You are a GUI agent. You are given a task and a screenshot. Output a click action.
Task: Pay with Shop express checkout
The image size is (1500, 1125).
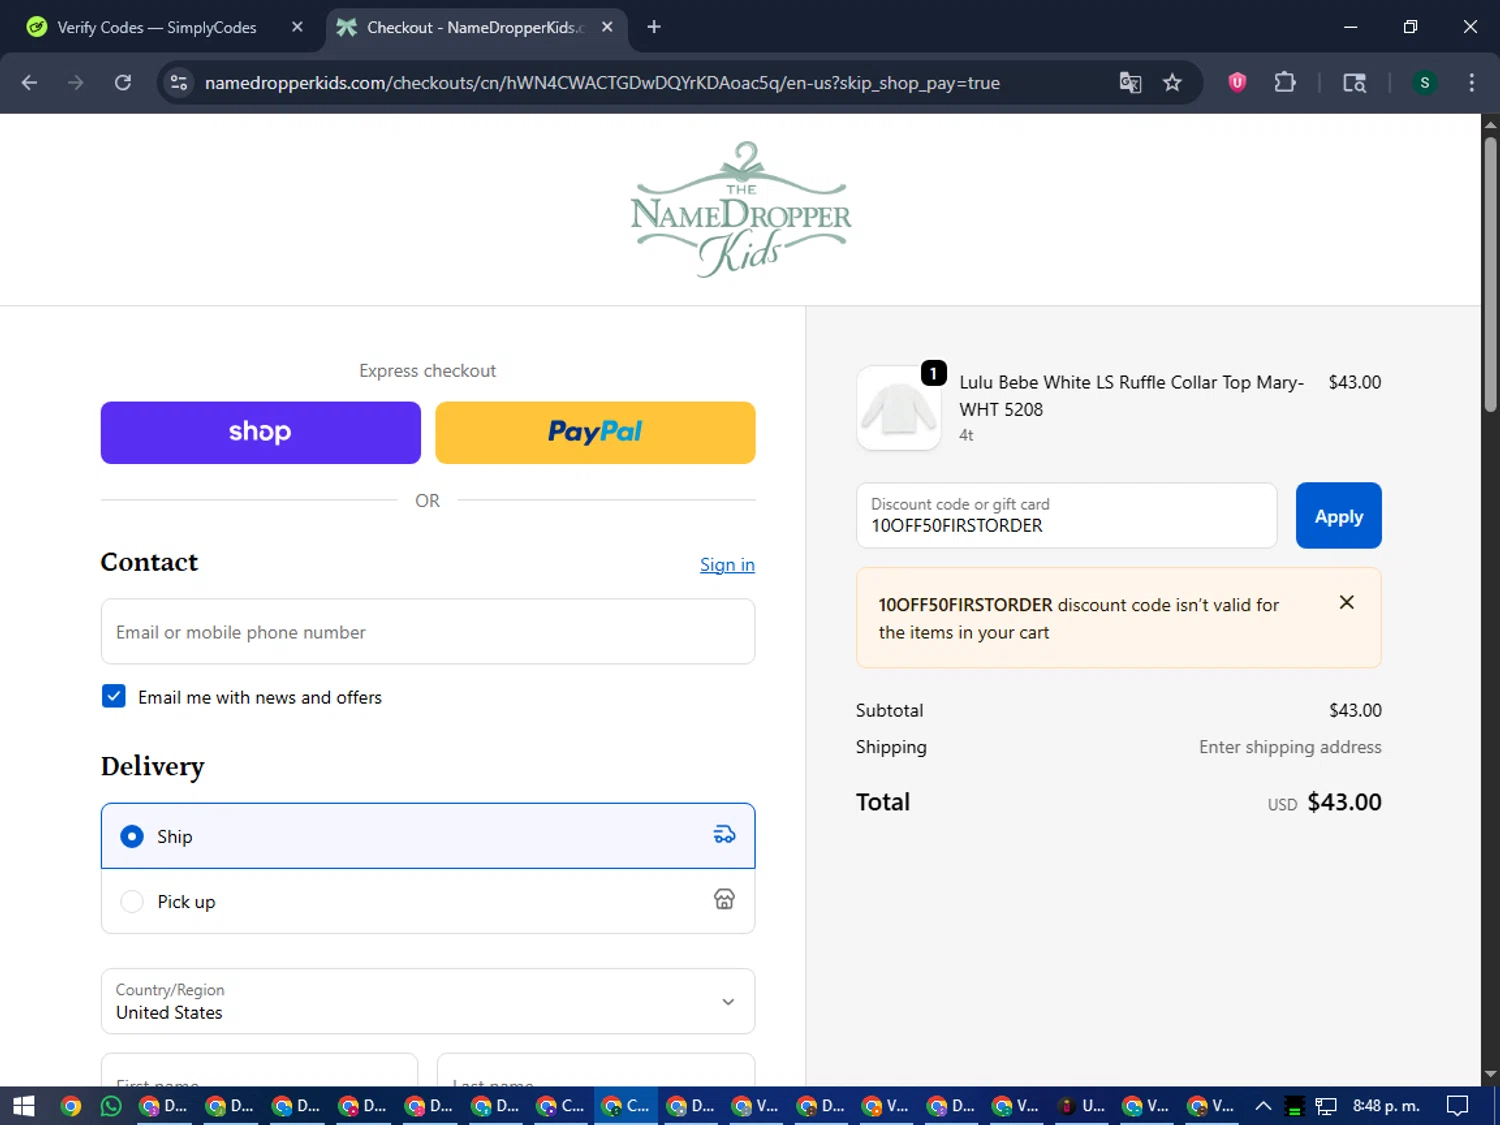pyautogui.click(x=261, y=433)
